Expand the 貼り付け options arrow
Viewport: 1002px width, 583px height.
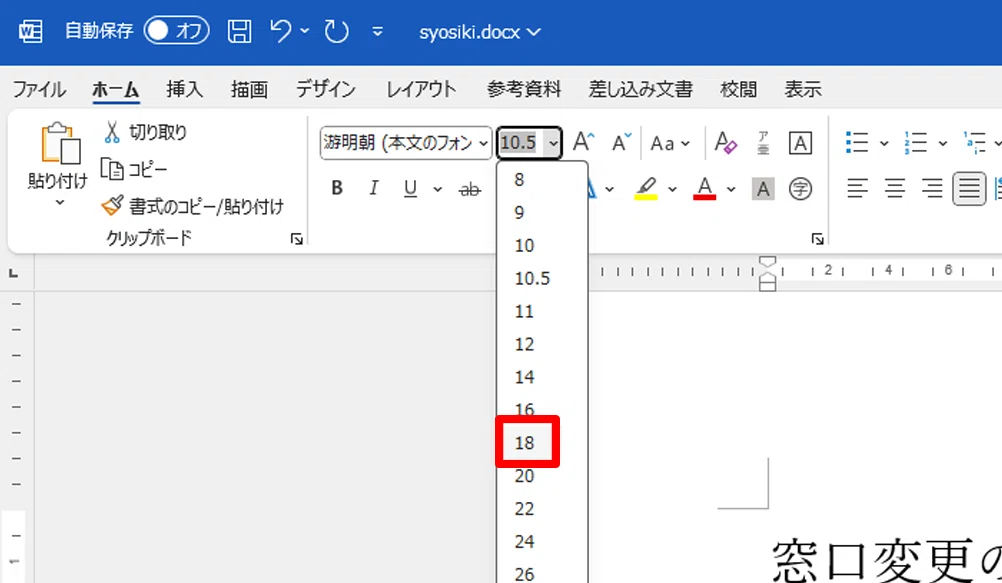click(59, 203)
